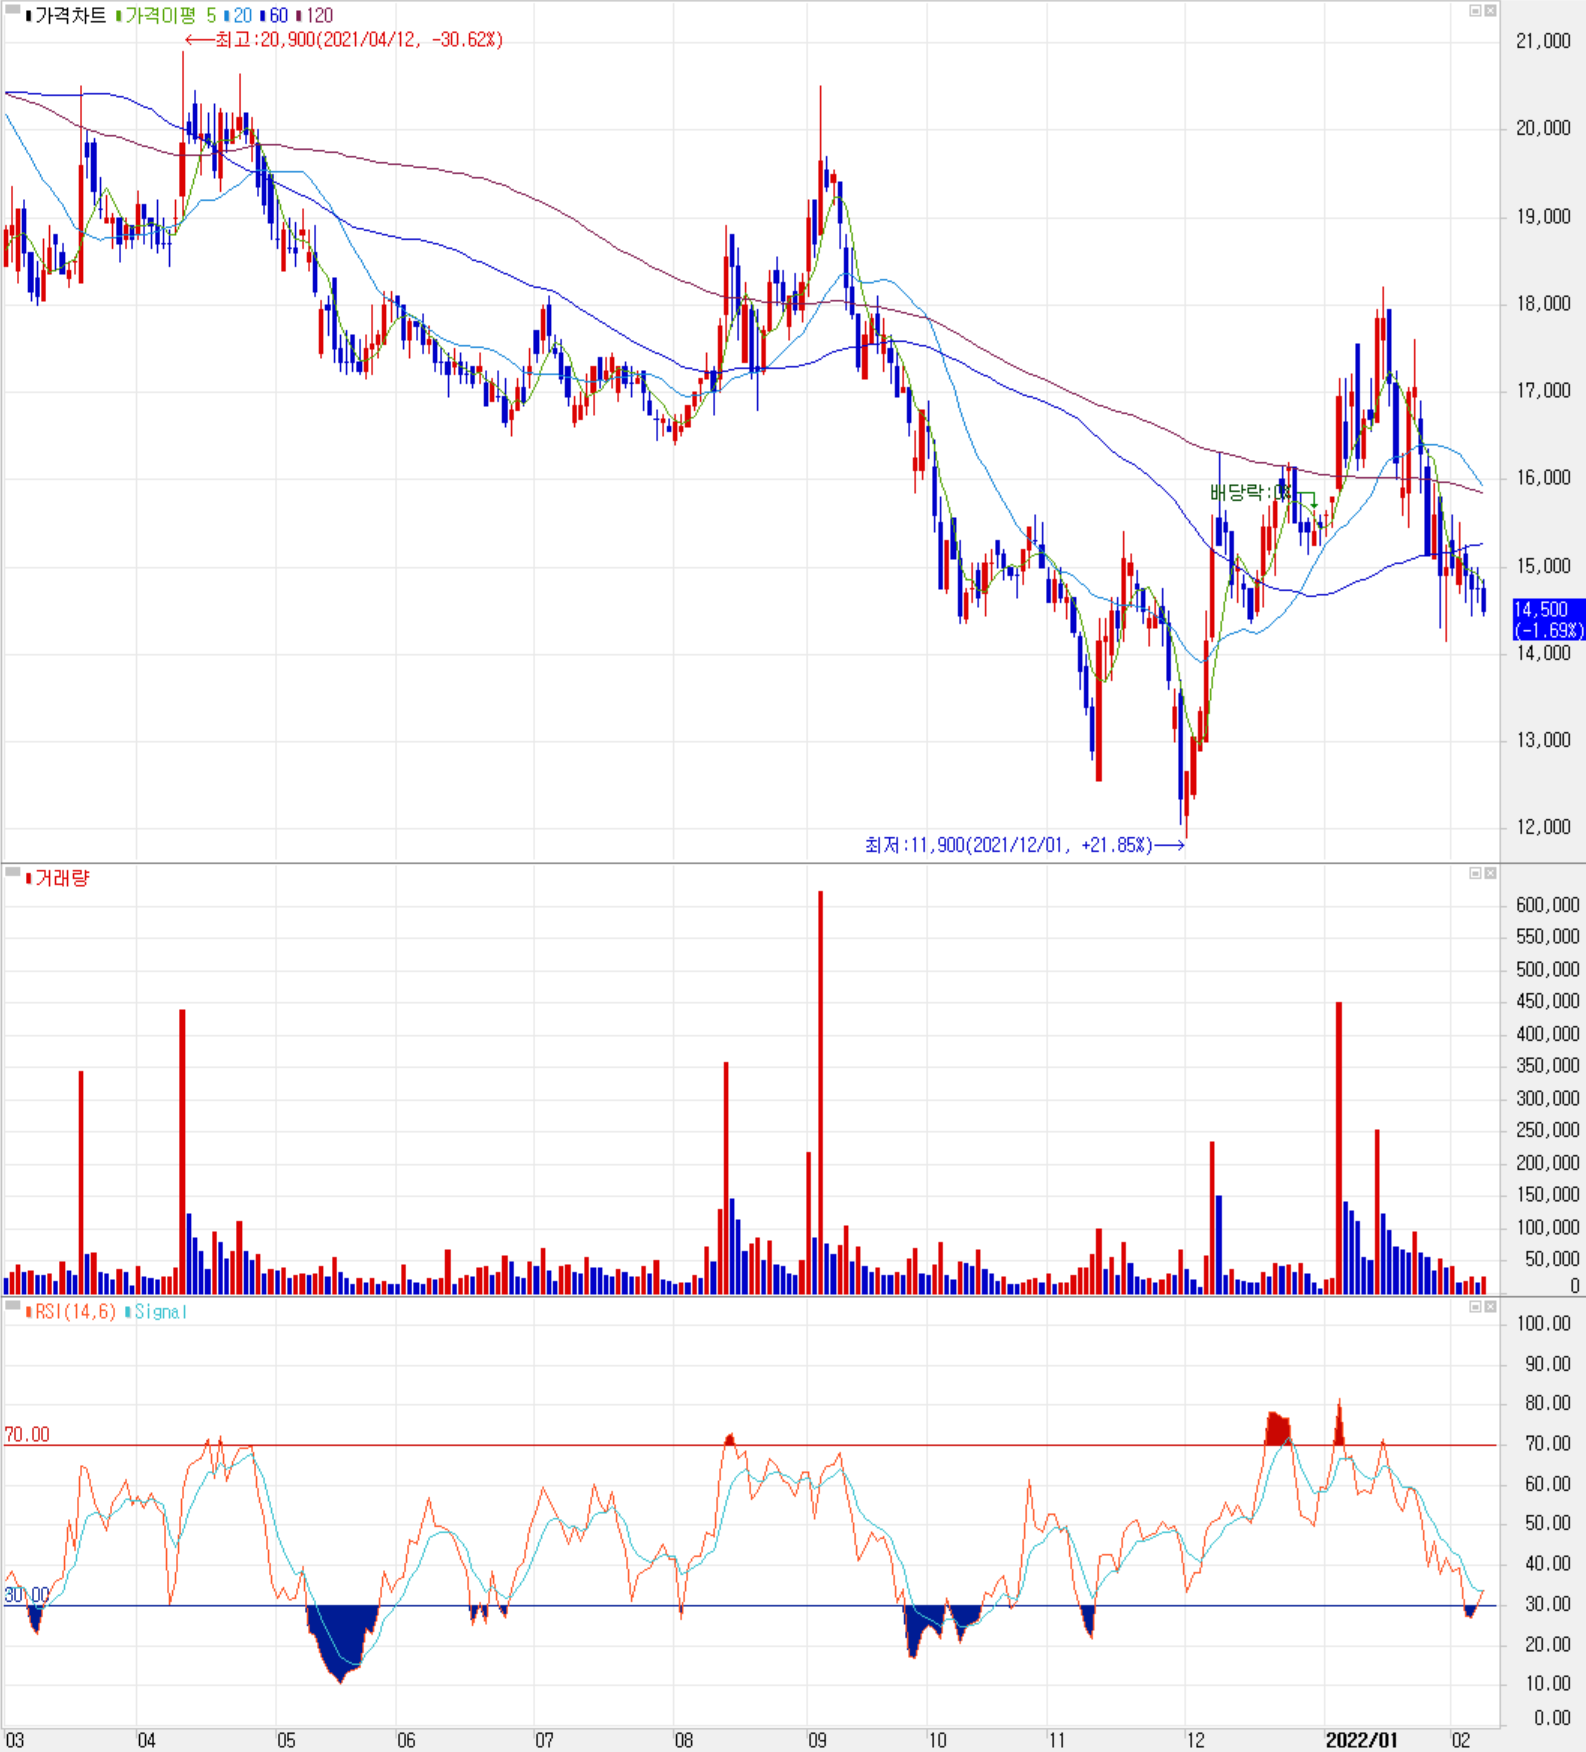Click the 09 month axis label

coord(818,1740)
